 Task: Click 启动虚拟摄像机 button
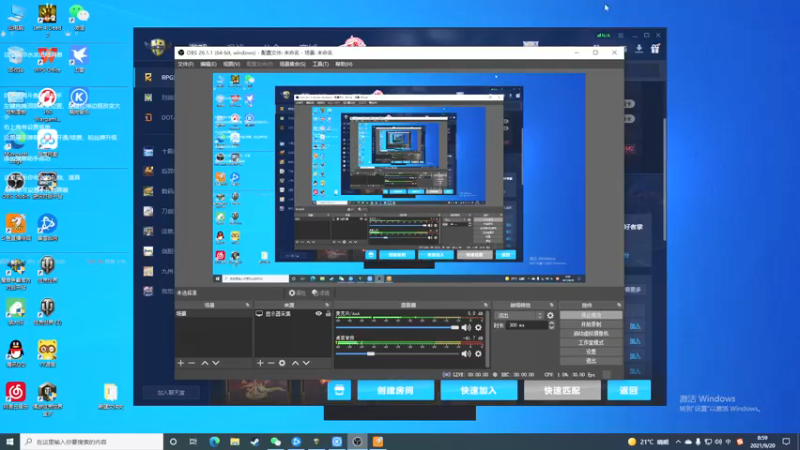point(591,334)
